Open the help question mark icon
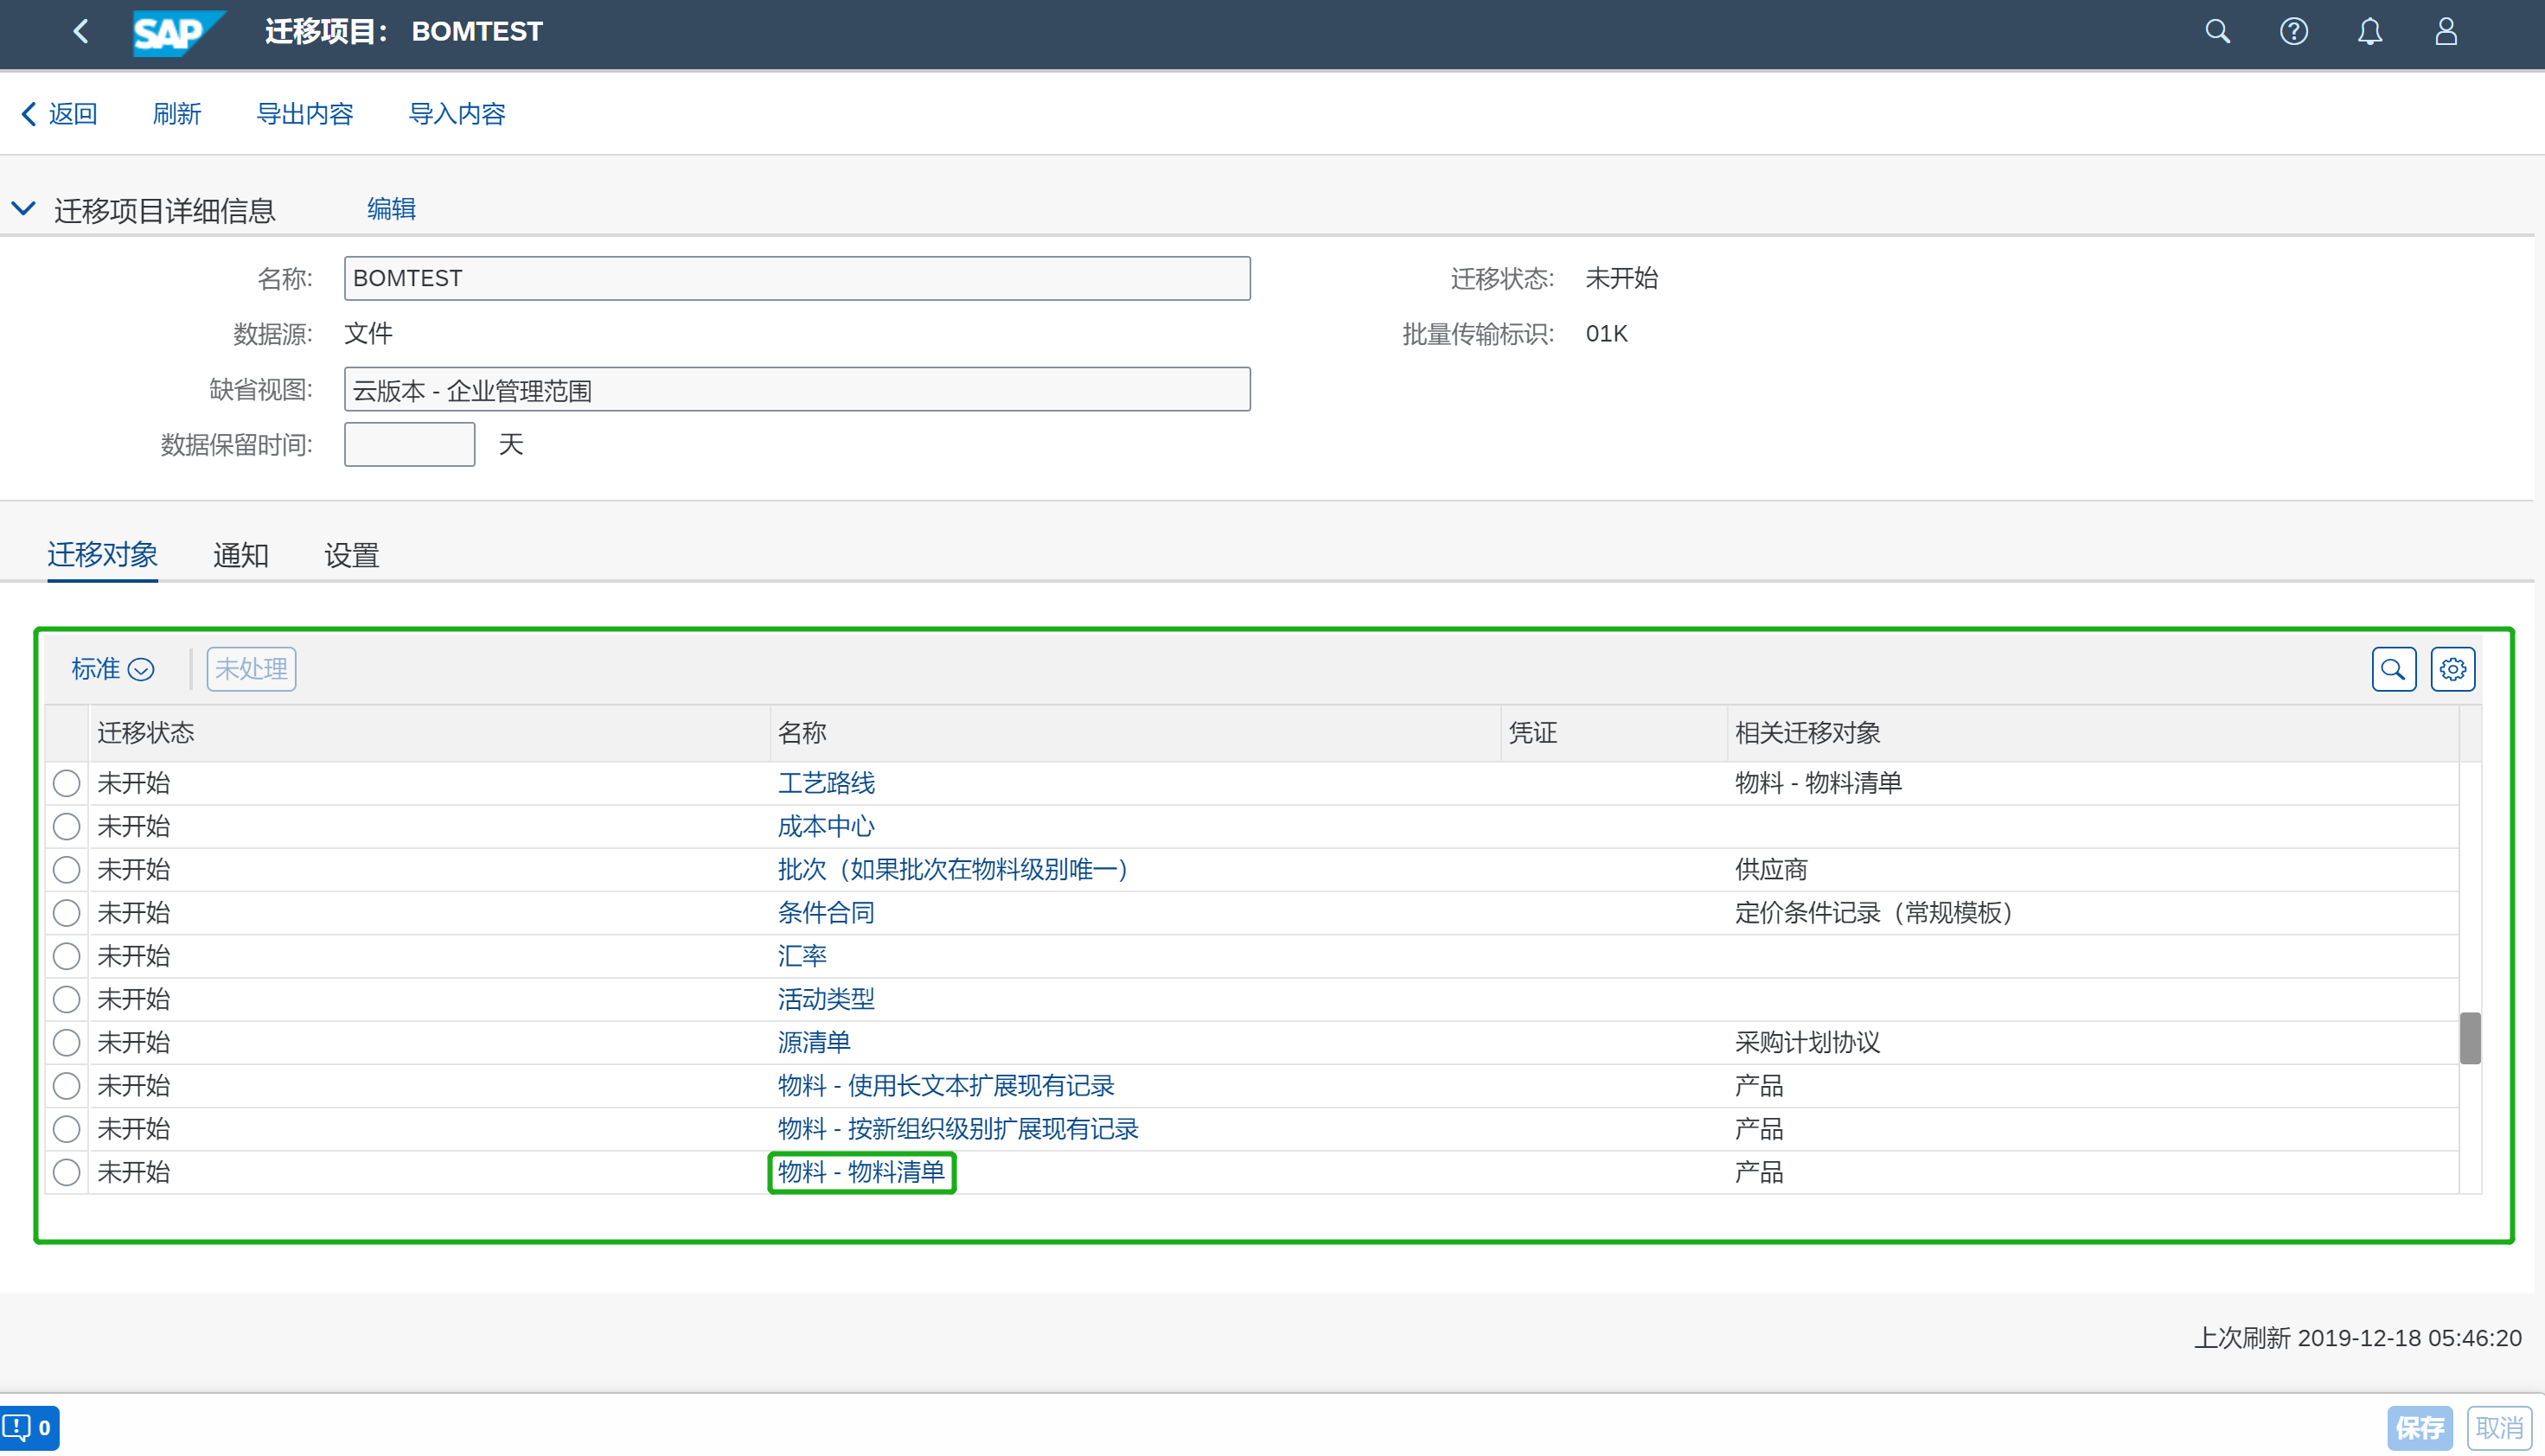This screenshot has width=2545, height=1456. (2293, 32)
